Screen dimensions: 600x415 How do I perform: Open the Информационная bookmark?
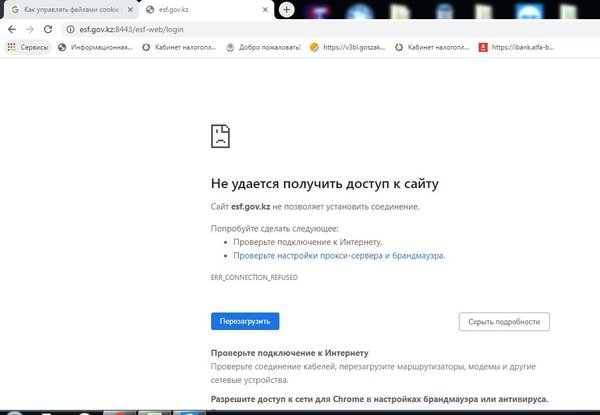tap(95, 47)
